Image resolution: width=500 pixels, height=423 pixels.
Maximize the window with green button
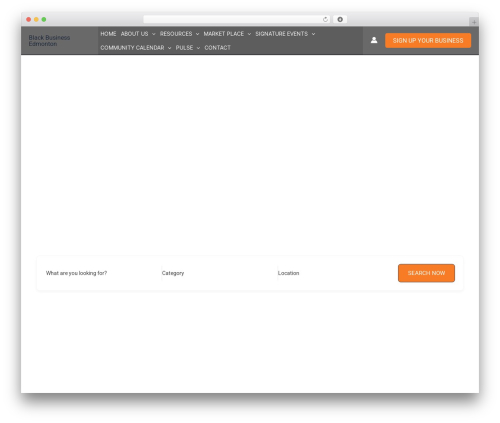(44, 19)
